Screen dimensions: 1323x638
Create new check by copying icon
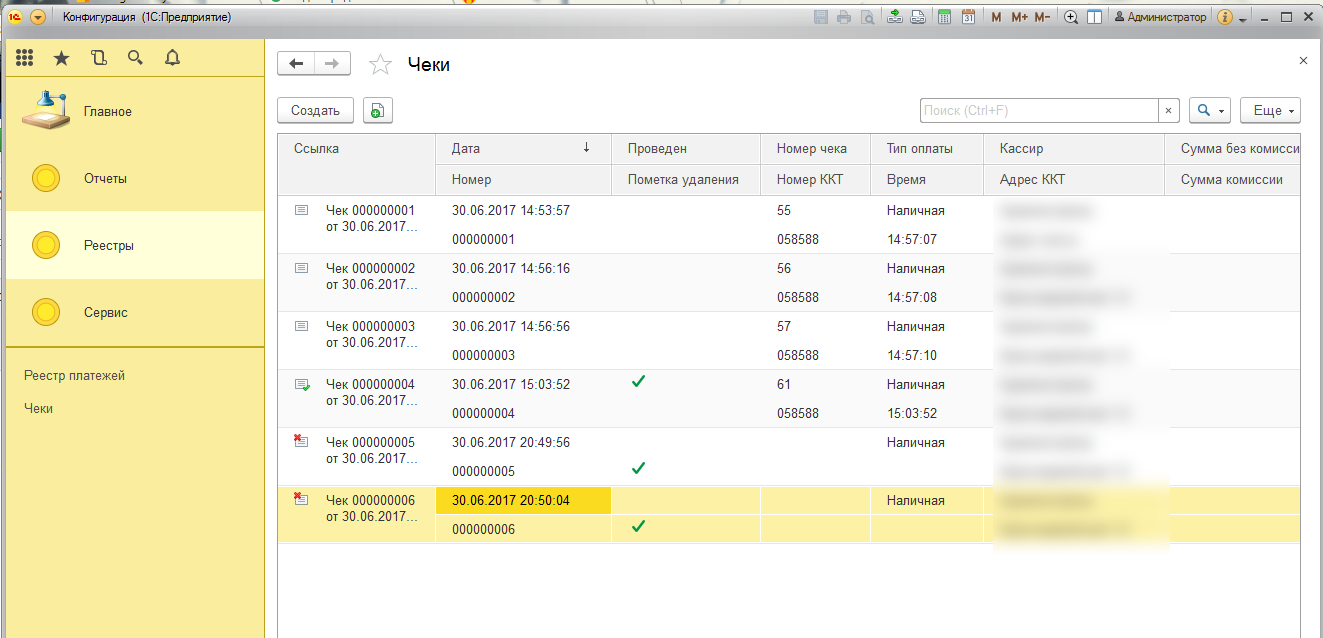(377, 111)
